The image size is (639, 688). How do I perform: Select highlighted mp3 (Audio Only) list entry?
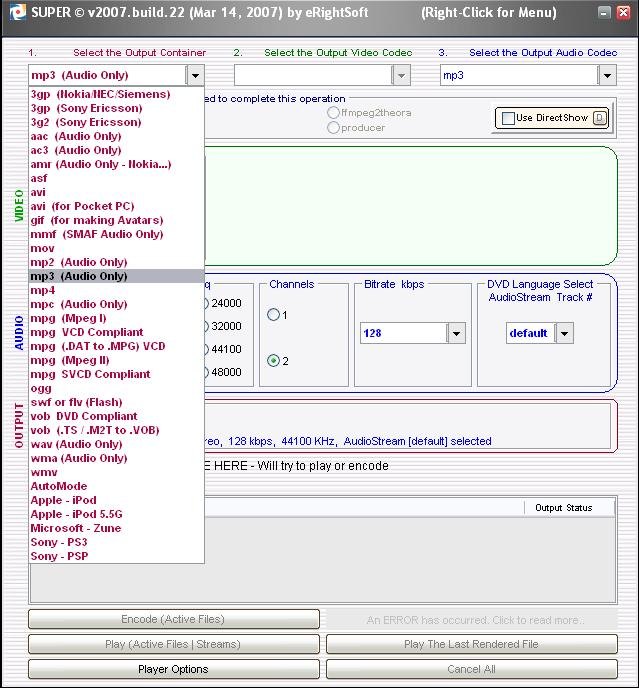116,276
